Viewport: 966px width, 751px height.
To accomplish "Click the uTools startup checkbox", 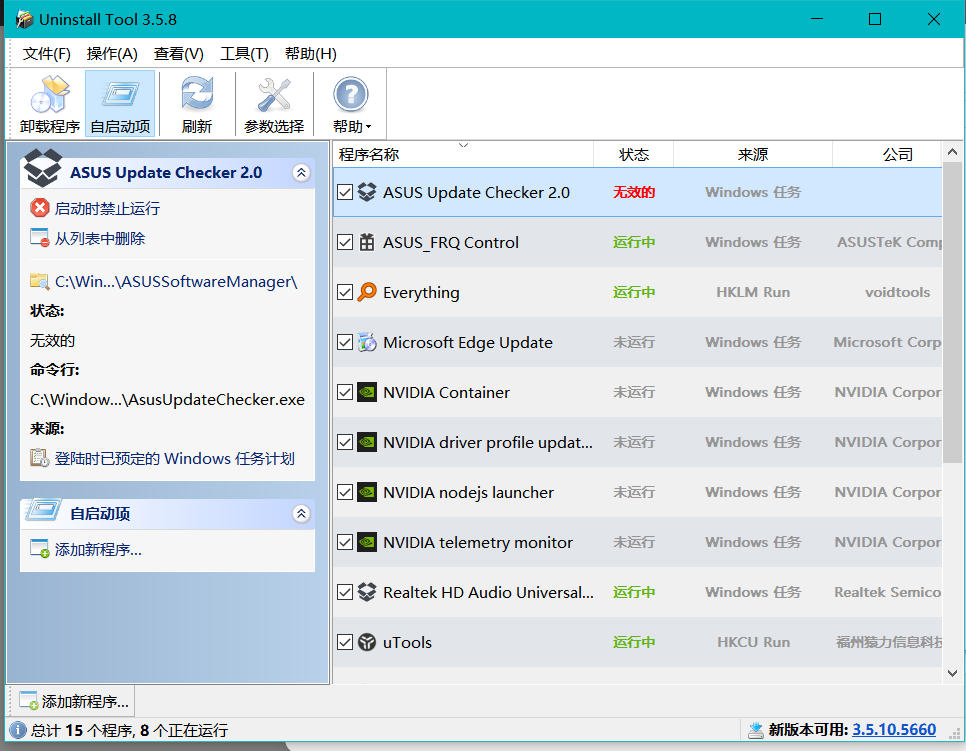I will click(345, 642).
